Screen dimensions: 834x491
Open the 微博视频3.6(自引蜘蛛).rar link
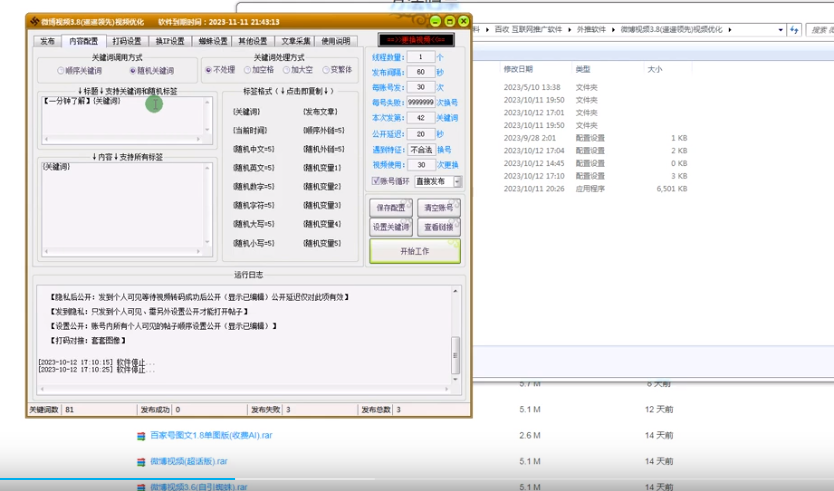199,487
